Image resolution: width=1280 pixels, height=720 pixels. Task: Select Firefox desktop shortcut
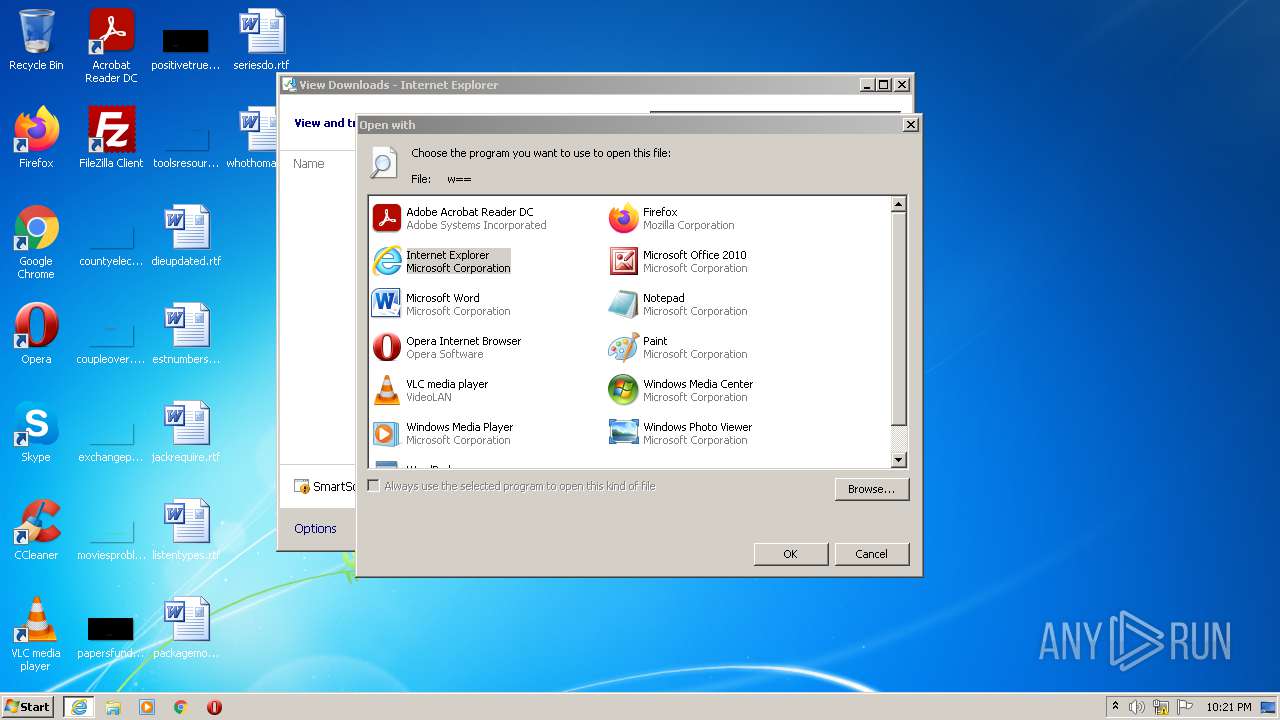tap(36, 137)
